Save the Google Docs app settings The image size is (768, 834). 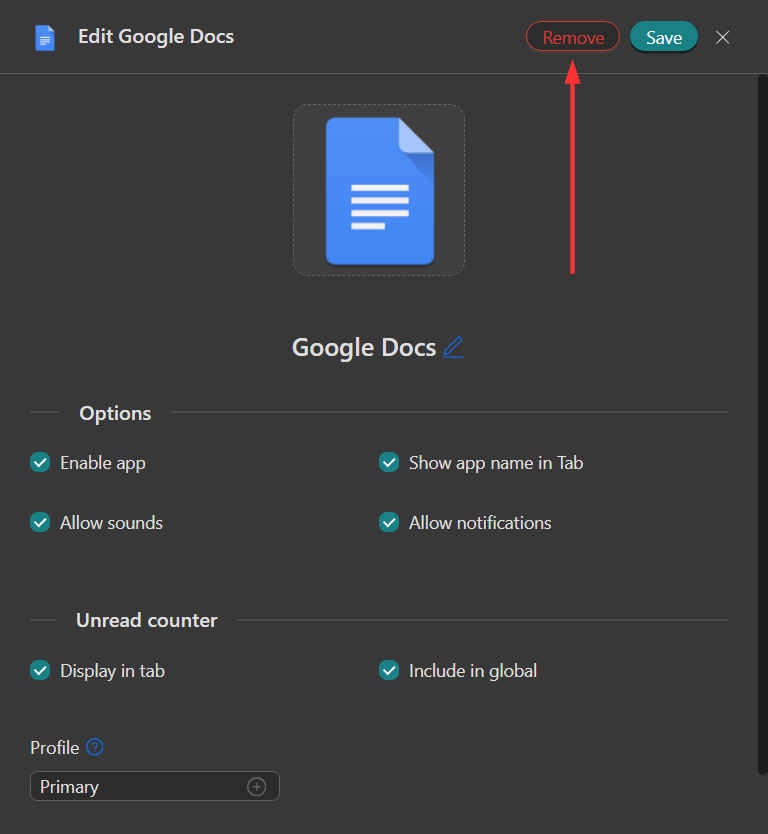[x=664, y=37]
